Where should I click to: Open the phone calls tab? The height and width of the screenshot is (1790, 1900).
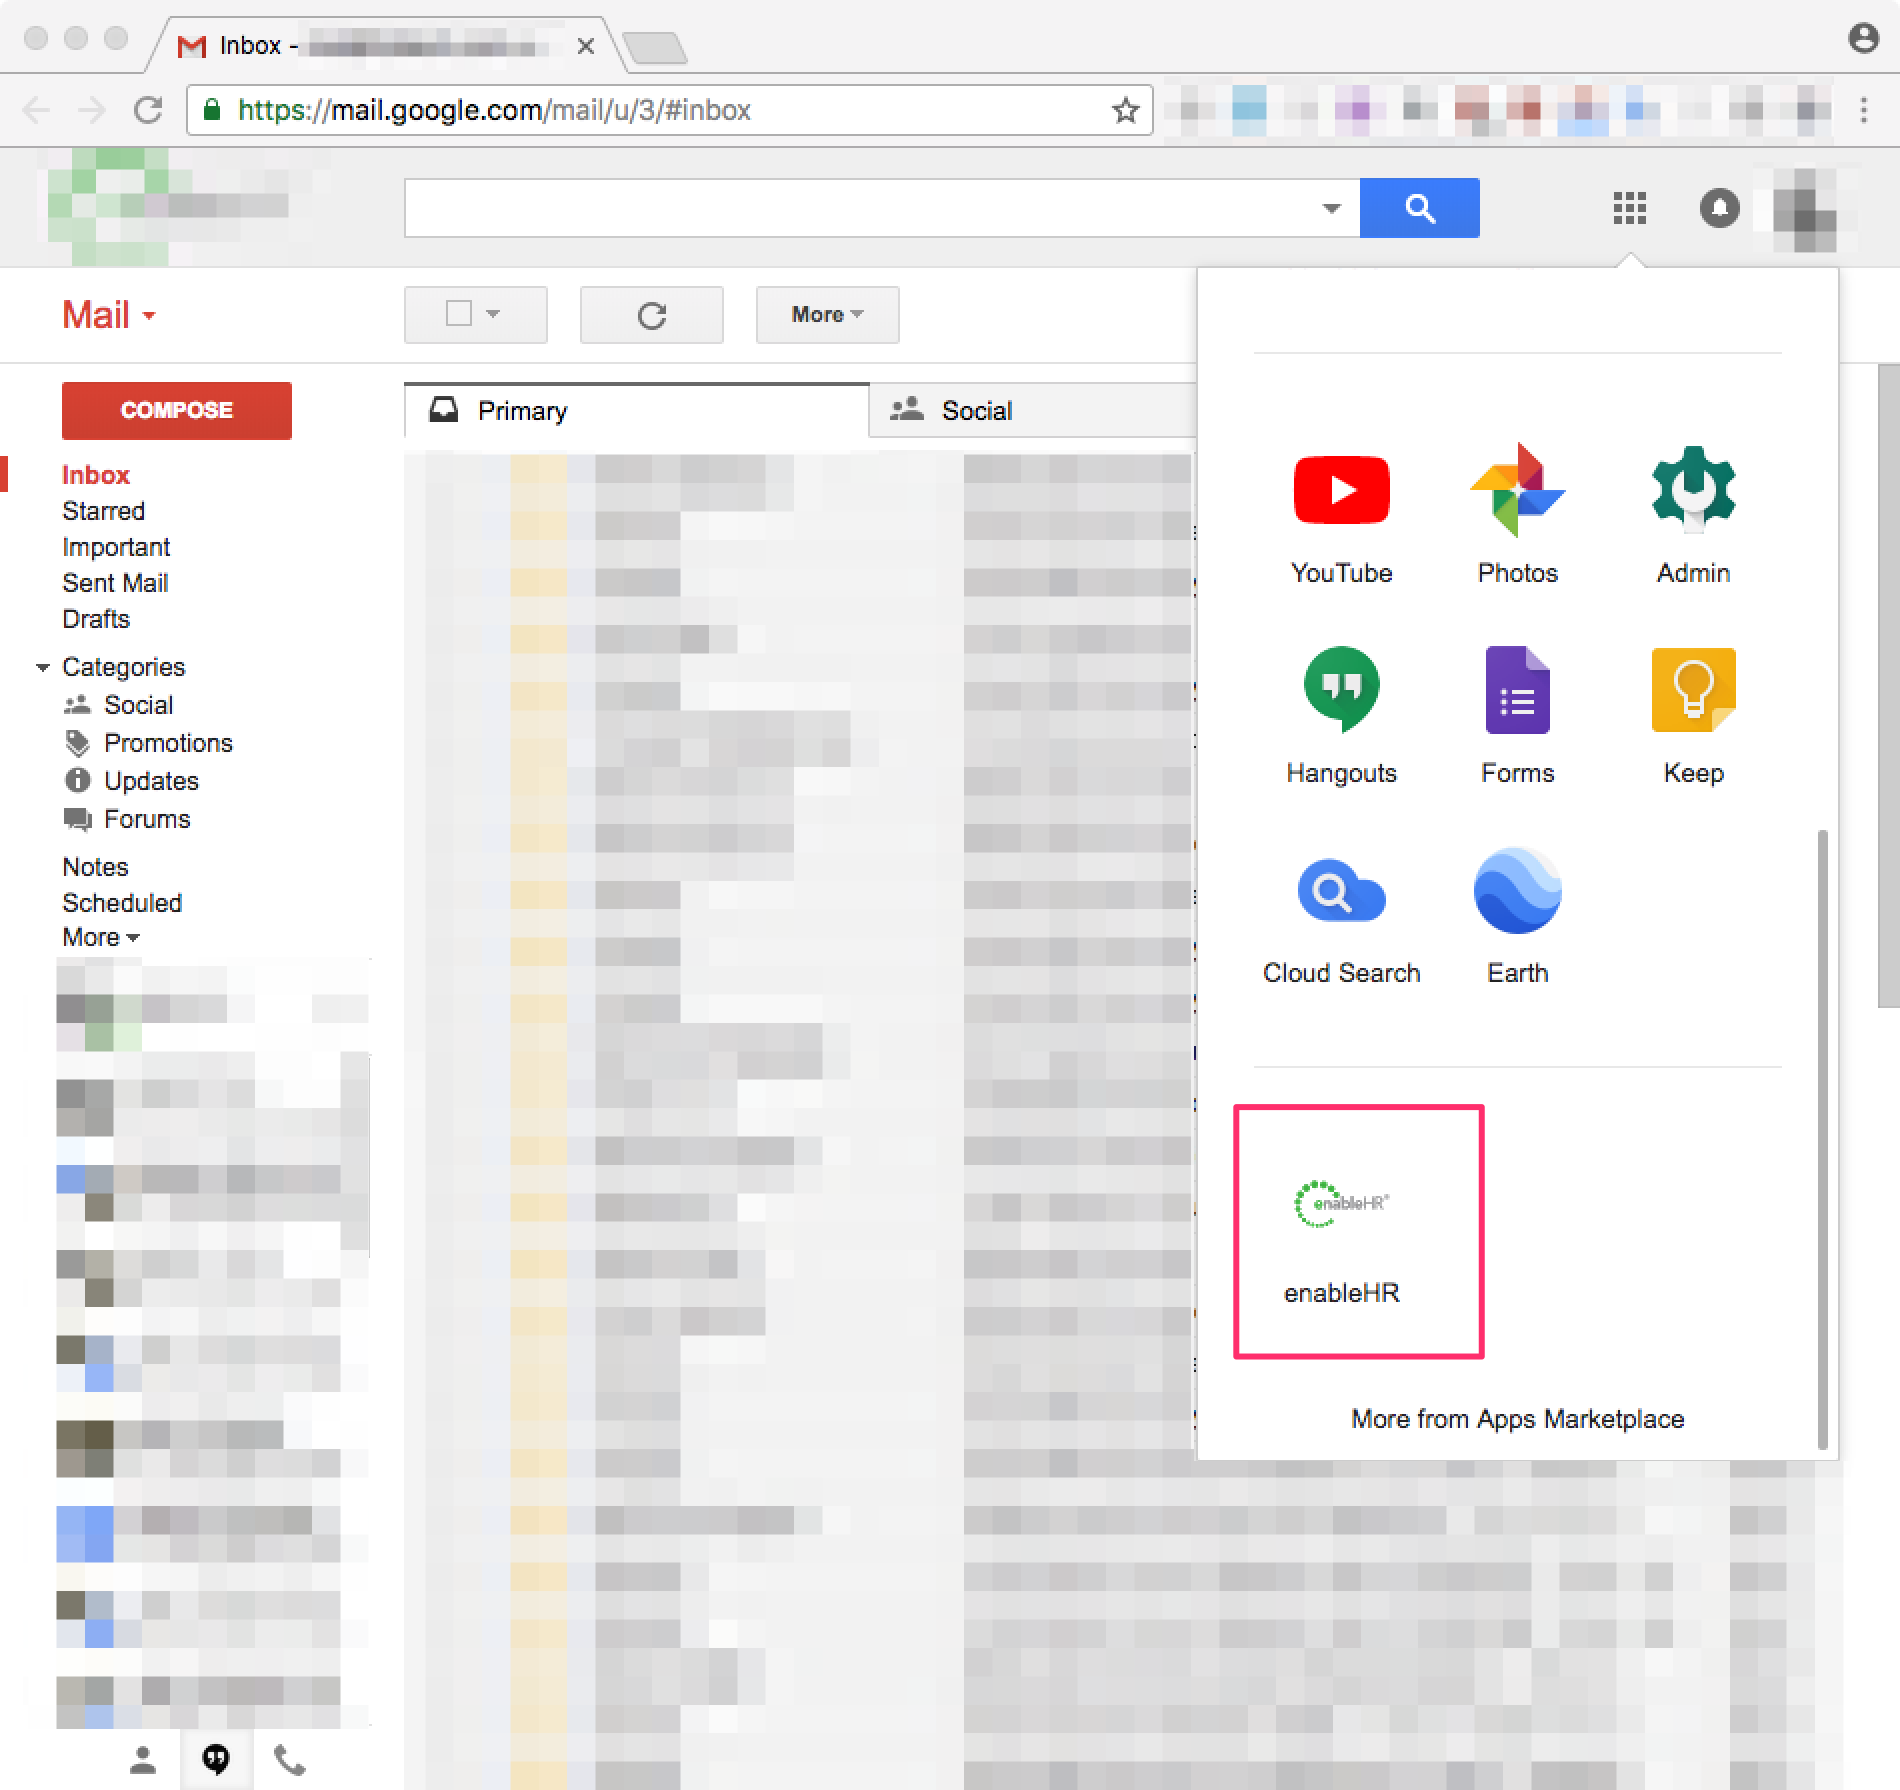click(289, 1759)
